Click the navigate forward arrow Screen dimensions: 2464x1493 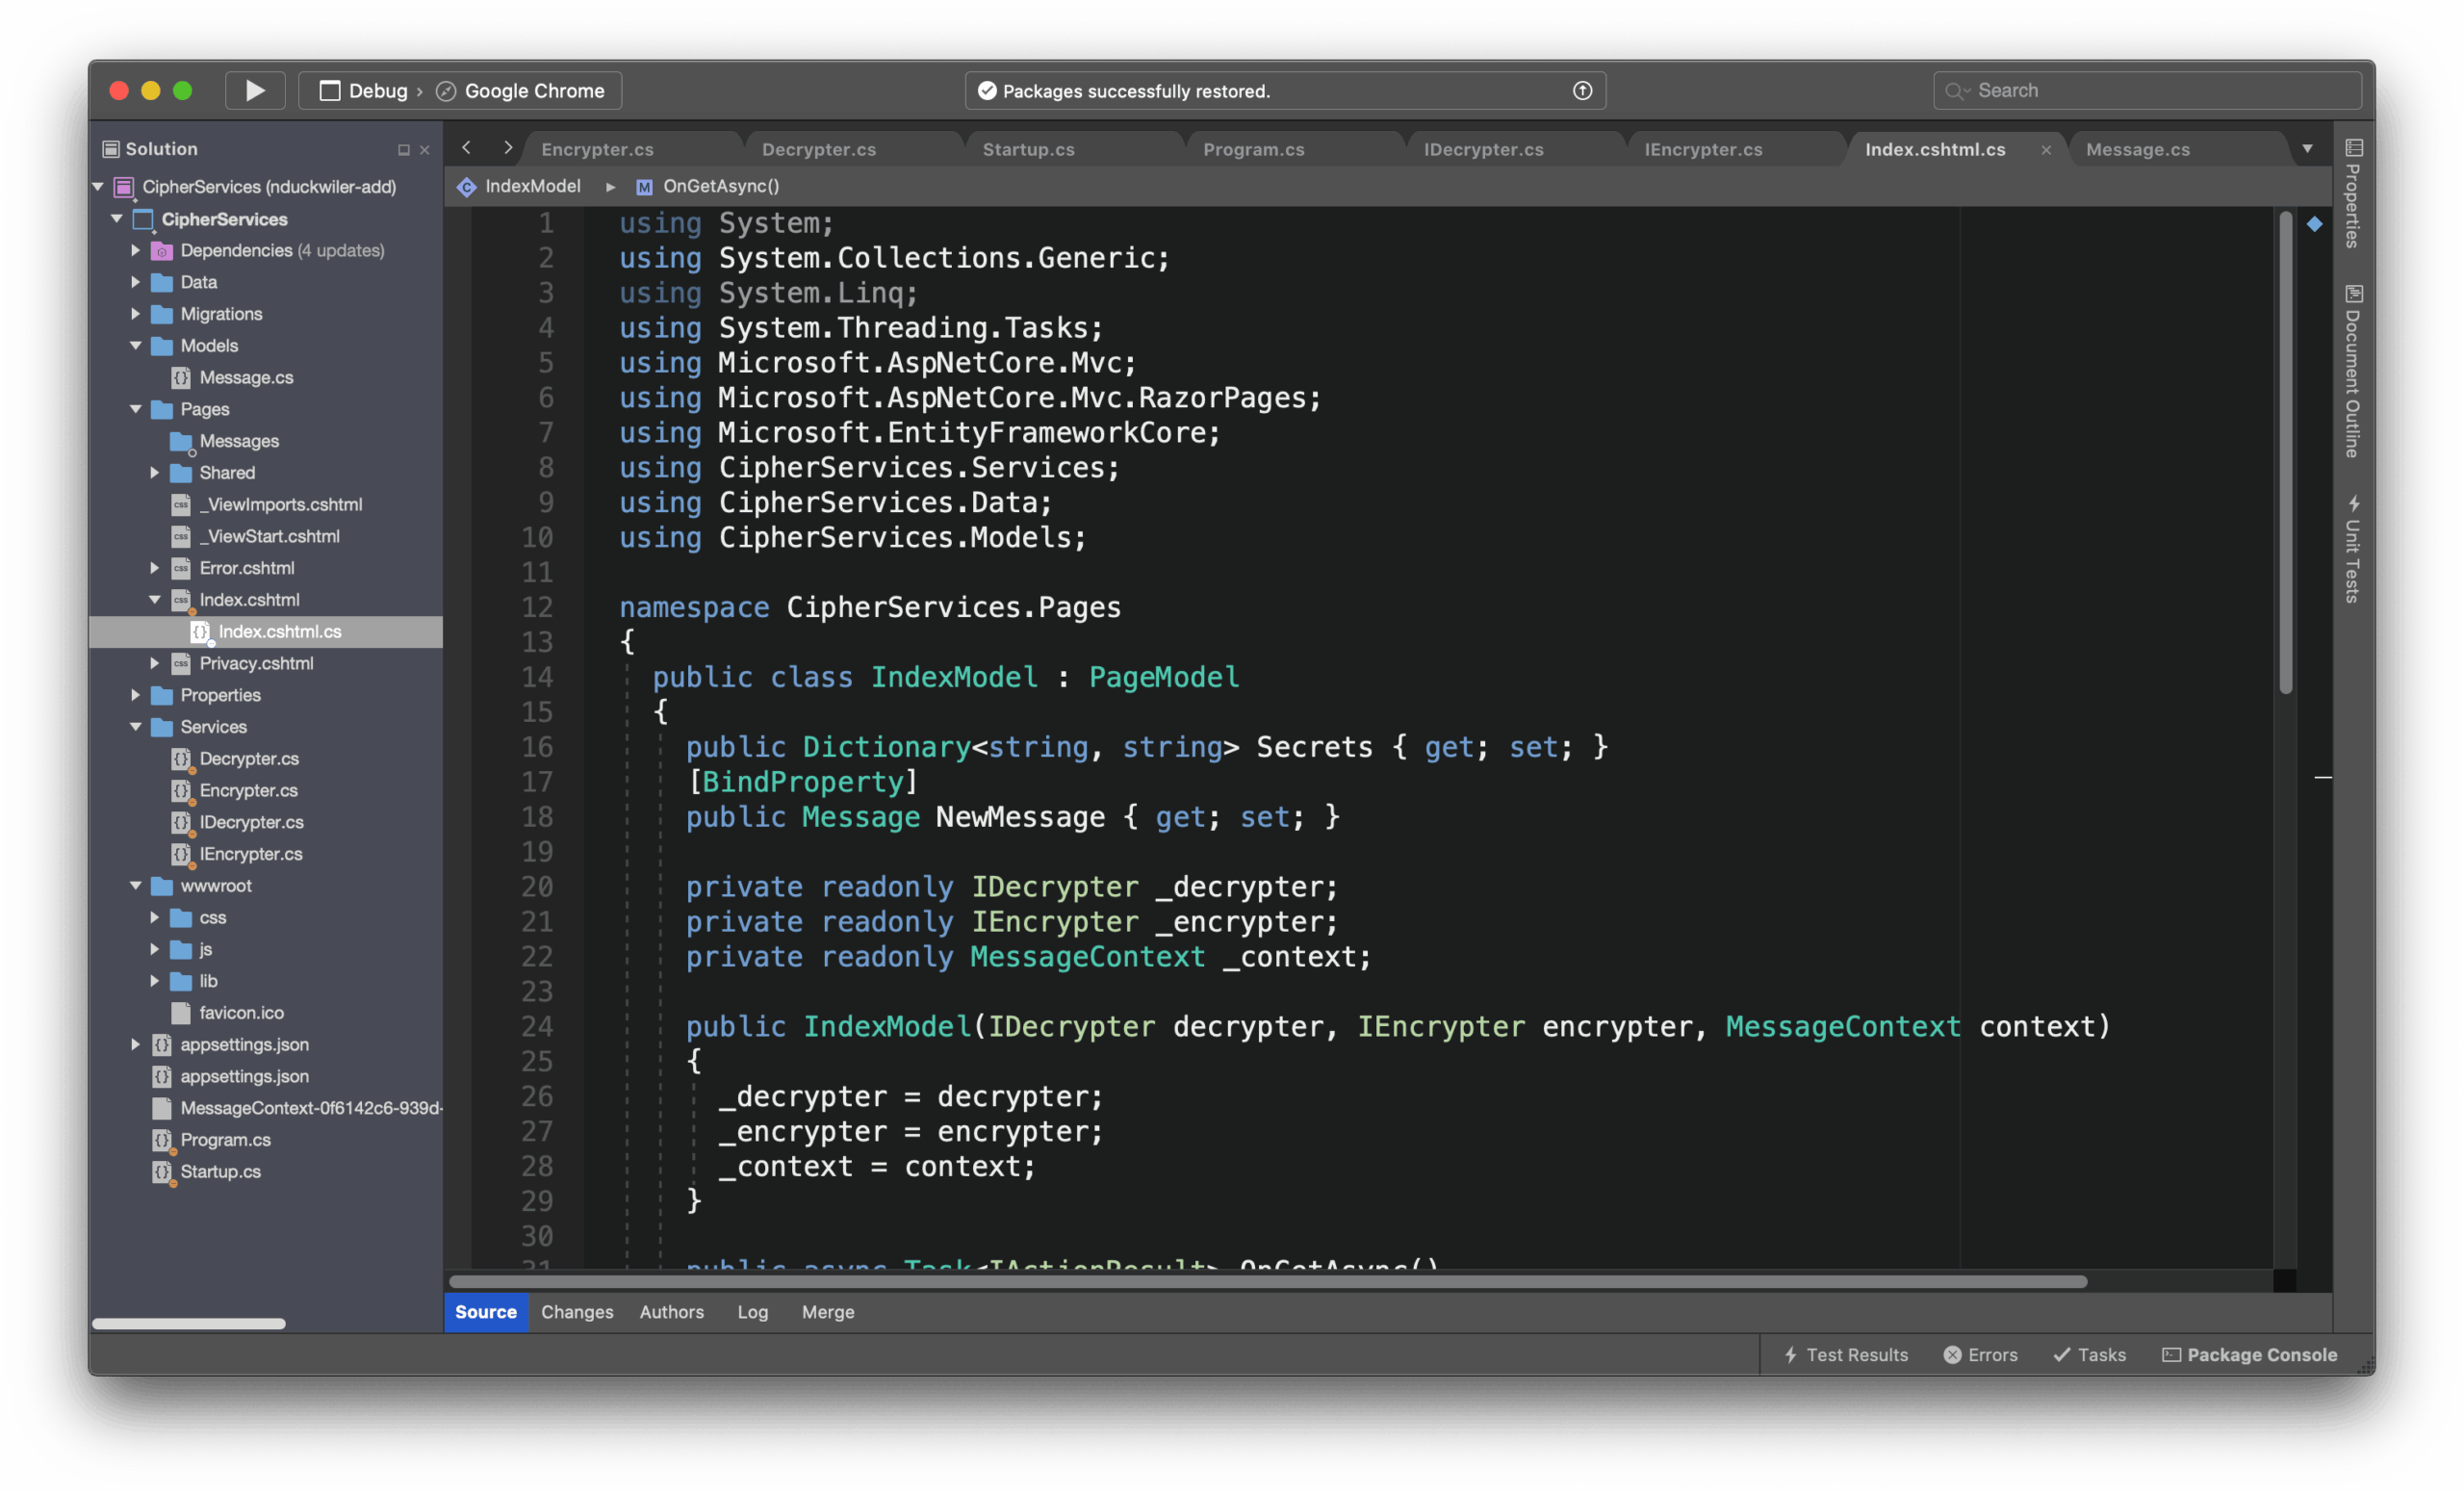click(508, 148)
